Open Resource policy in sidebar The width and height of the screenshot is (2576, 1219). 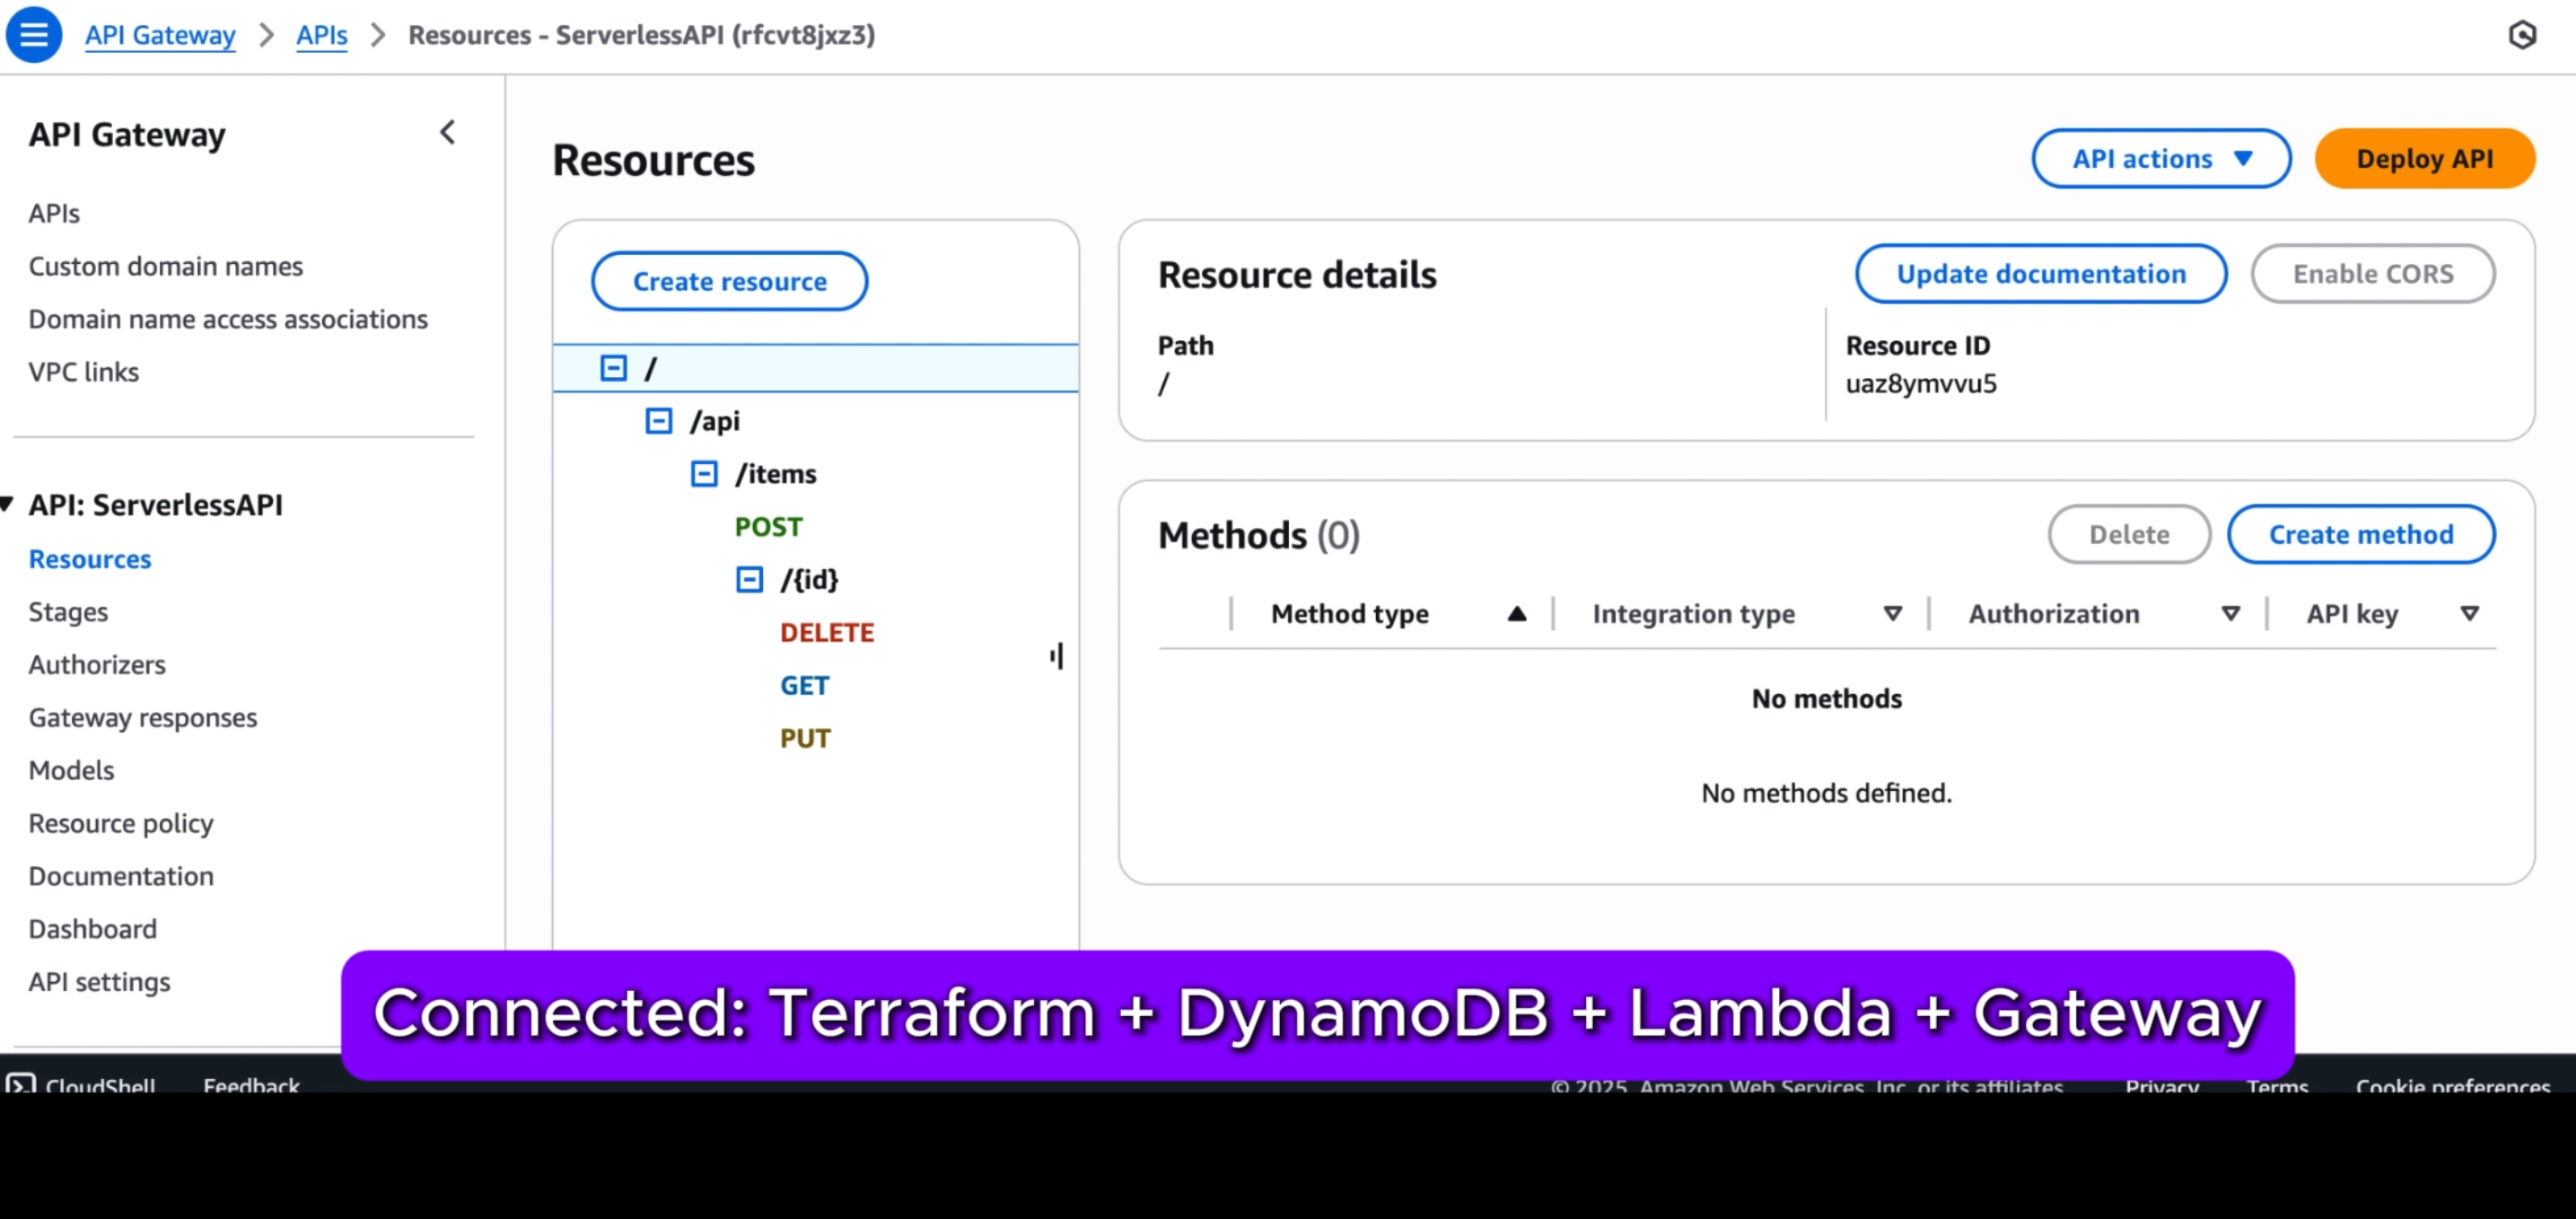click(x=121, y=824)
